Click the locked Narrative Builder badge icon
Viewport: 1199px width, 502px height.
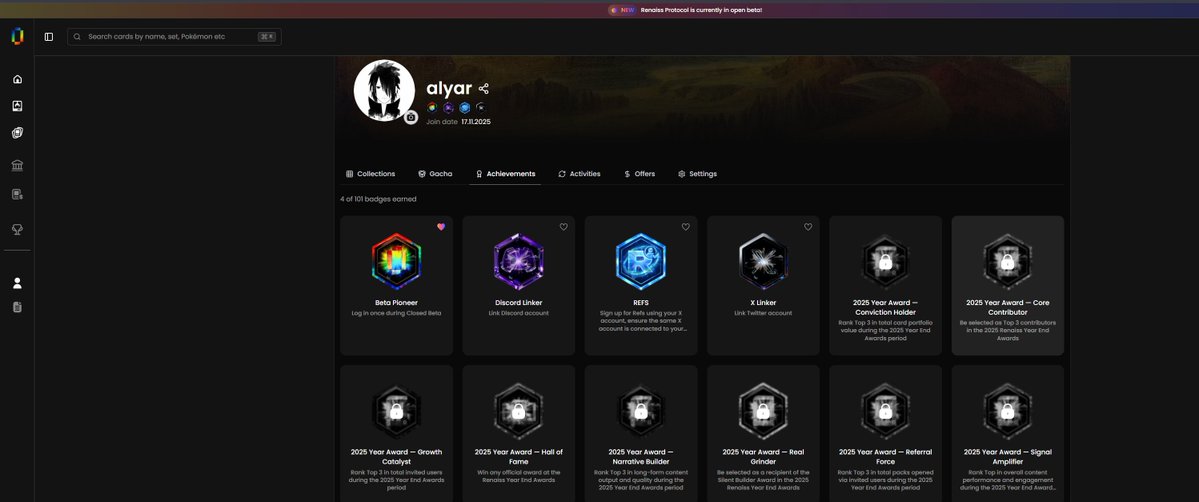641,411
